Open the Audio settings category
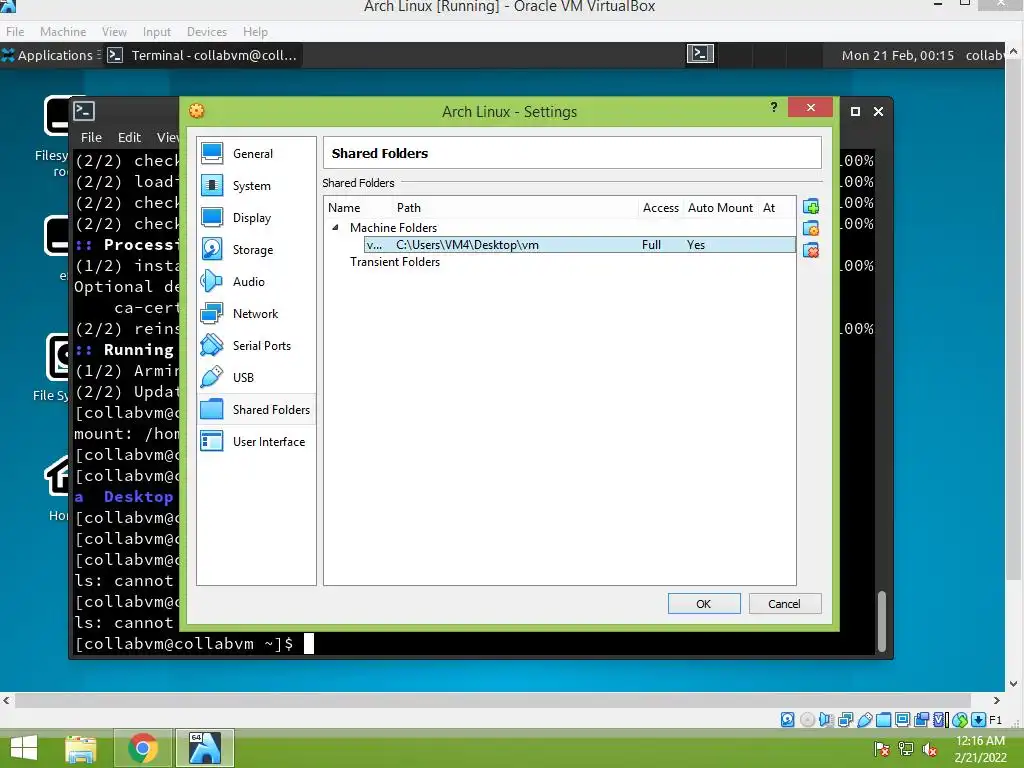The width and height of the screenshot is (1024, 768). [x=255, y=281]
